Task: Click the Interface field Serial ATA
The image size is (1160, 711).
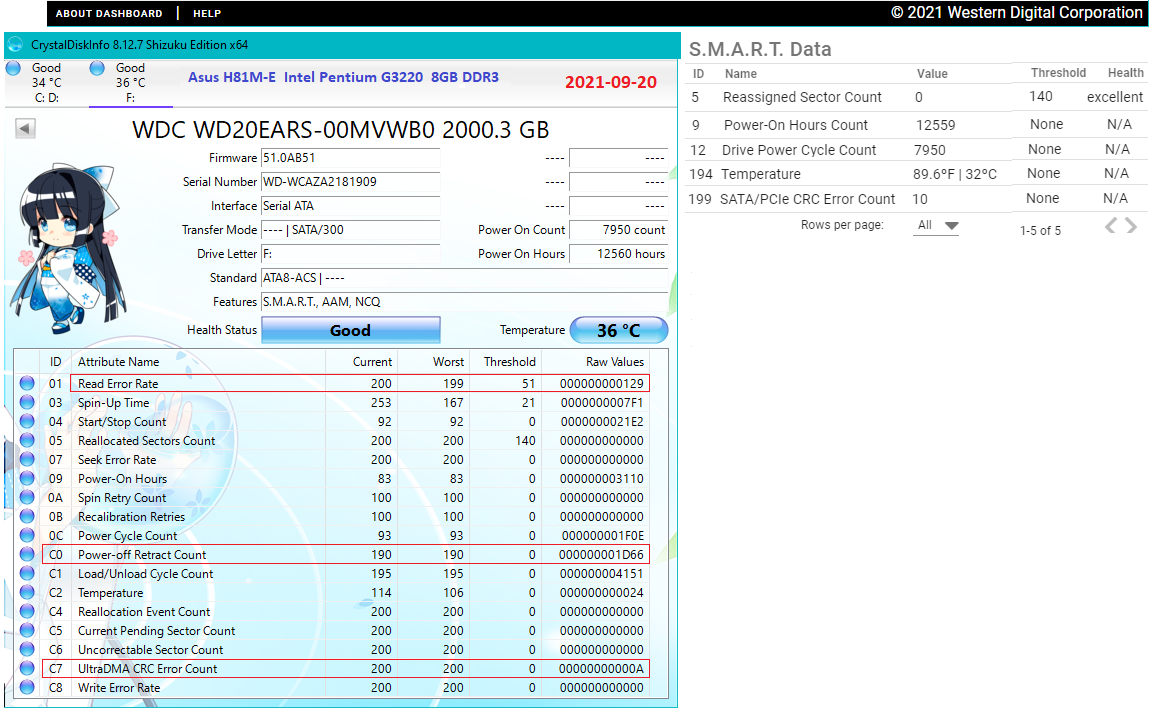Action: click(351, 206)
